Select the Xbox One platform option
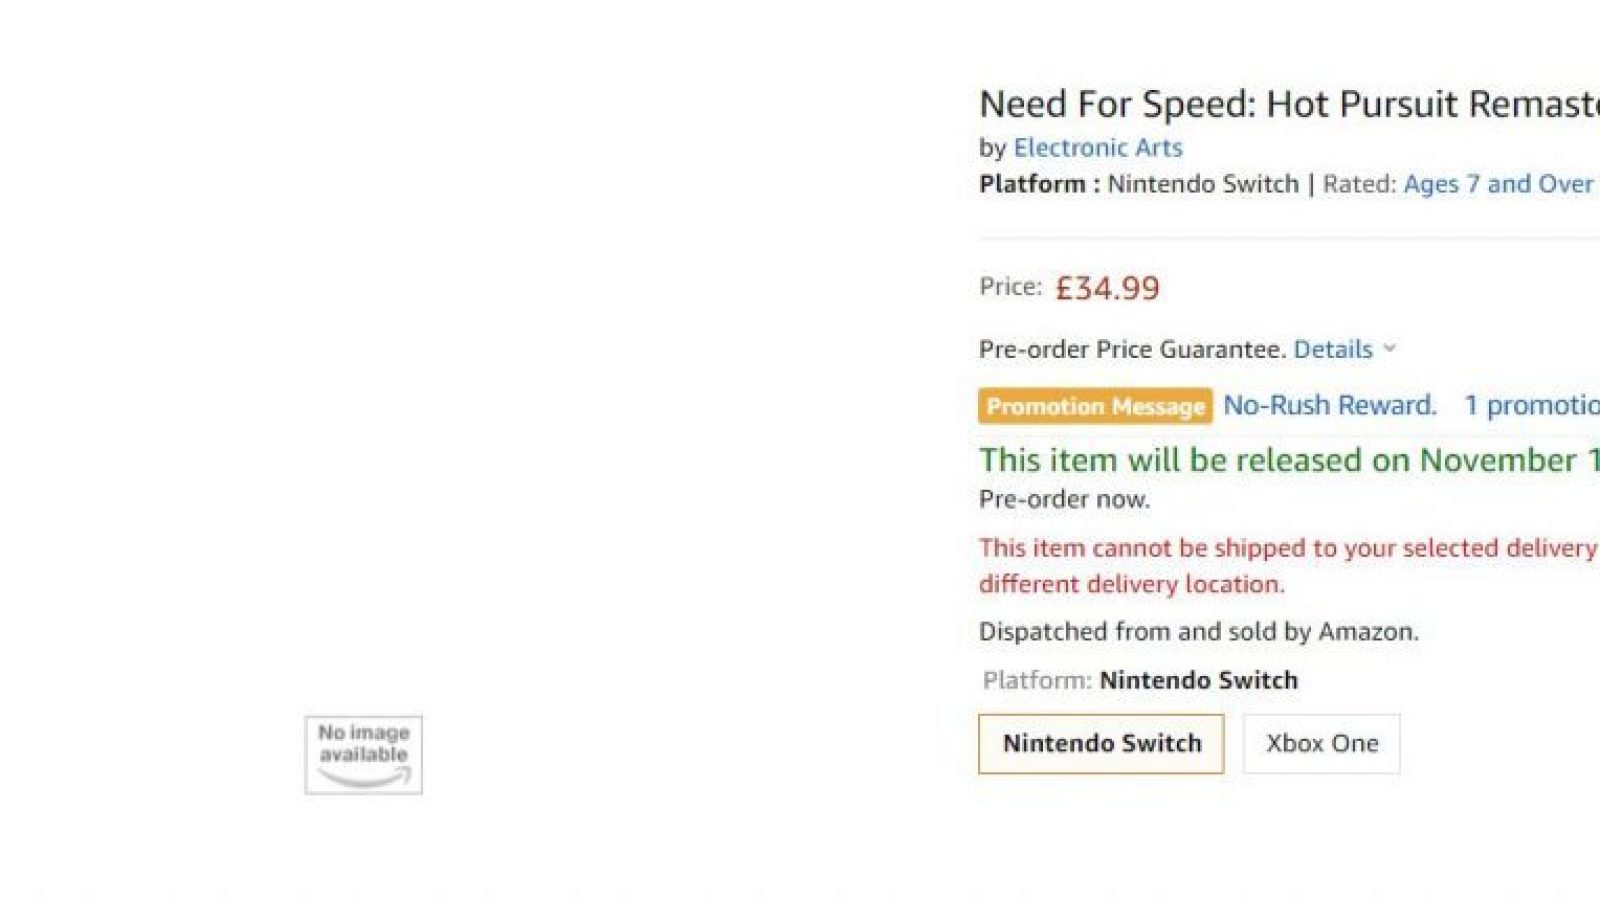The width and height of the screenshot is (1600, 900). [1322, 744]
